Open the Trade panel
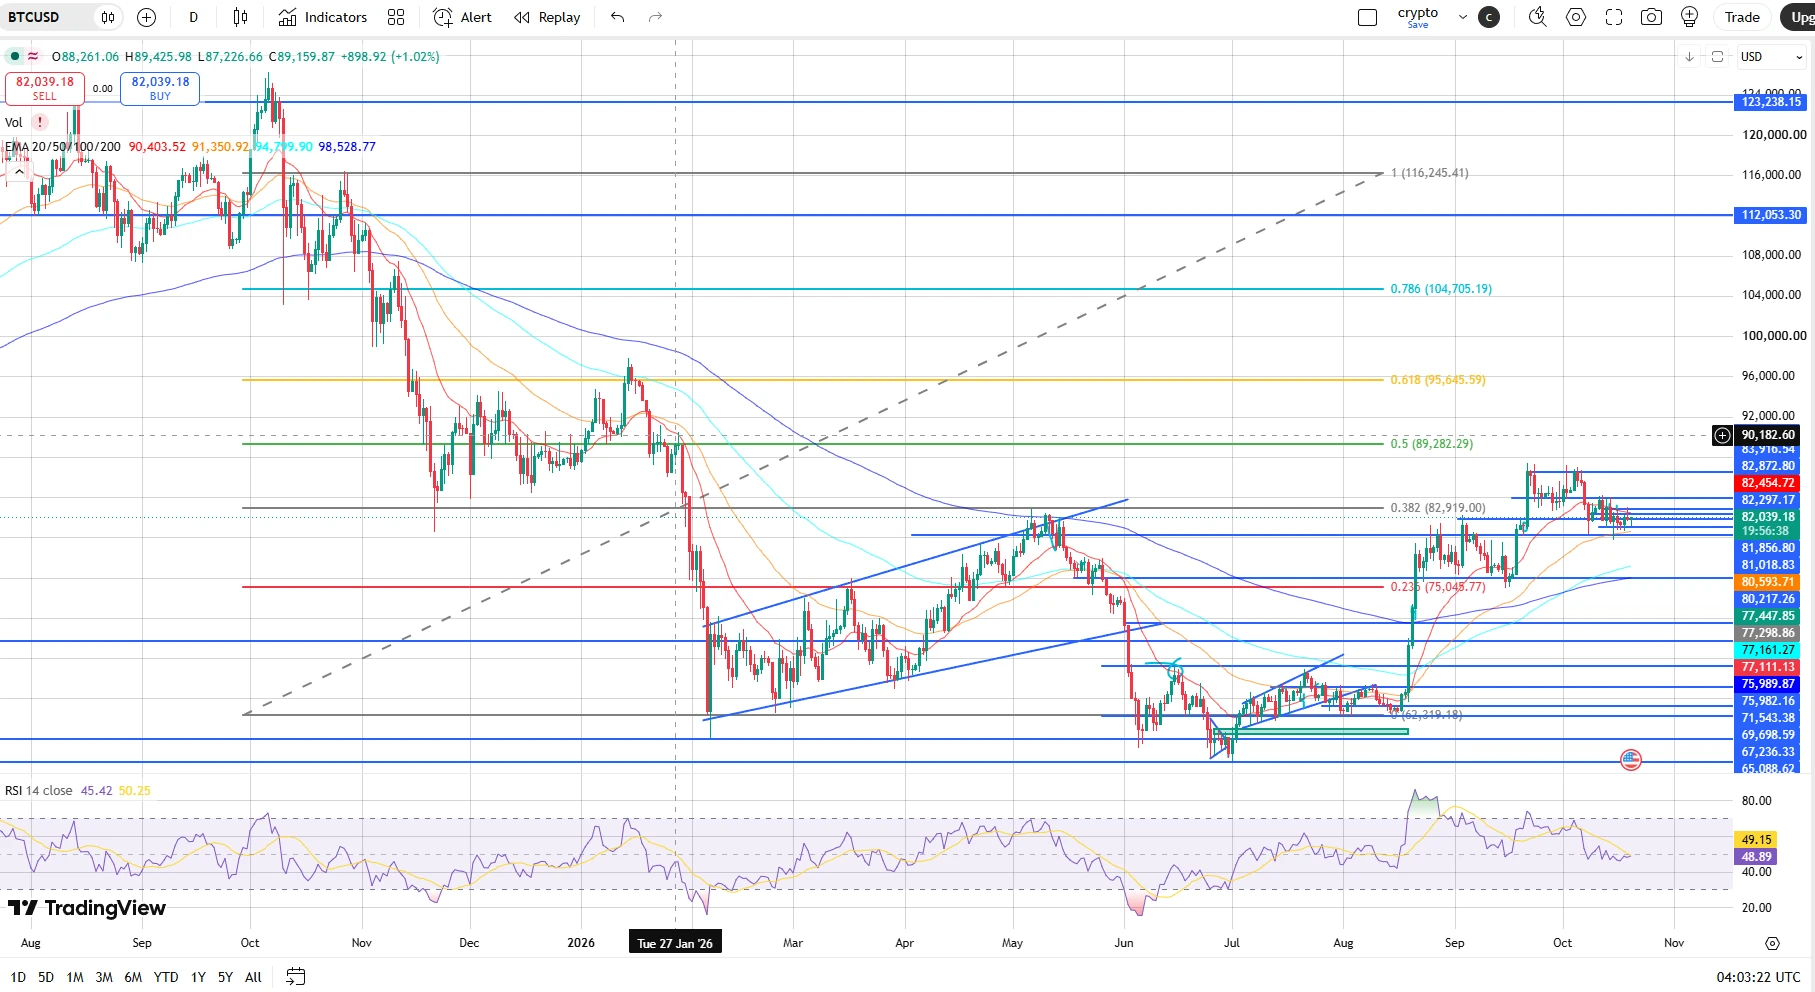Image resolution: width=1815 pixels, height=992 pixels. click(1742, 17)
